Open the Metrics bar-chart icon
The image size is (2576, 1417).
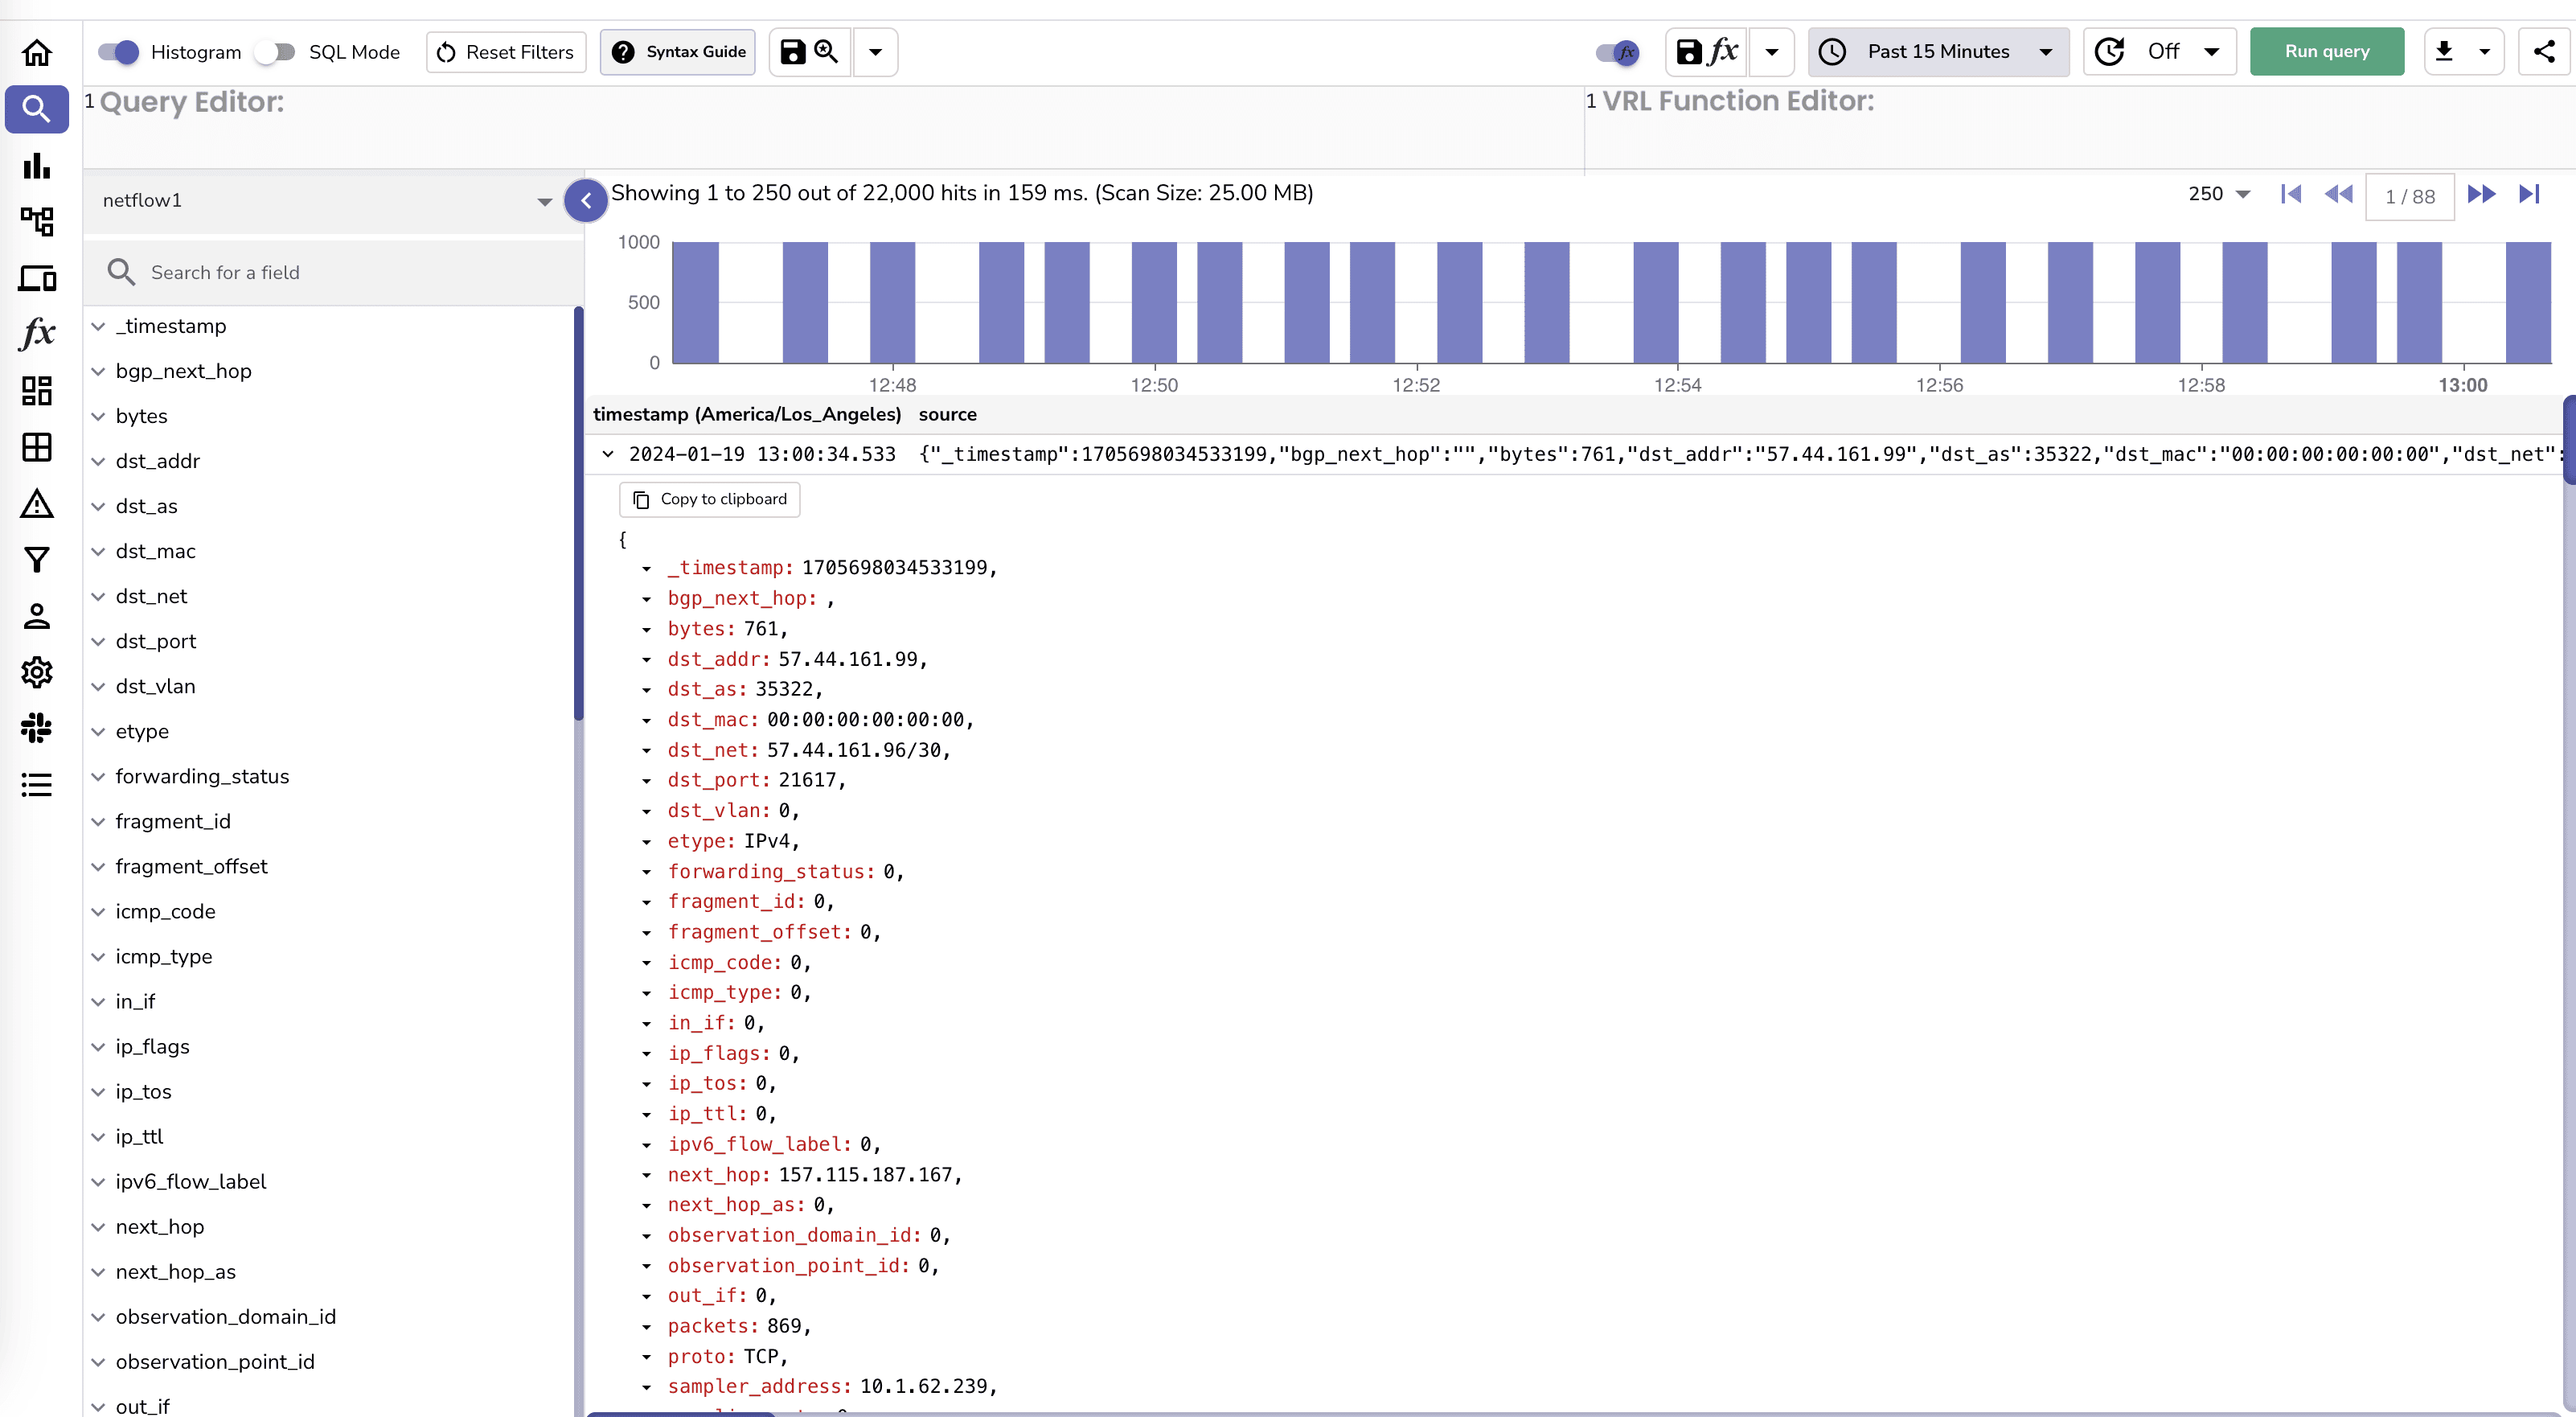pos(36,166)
